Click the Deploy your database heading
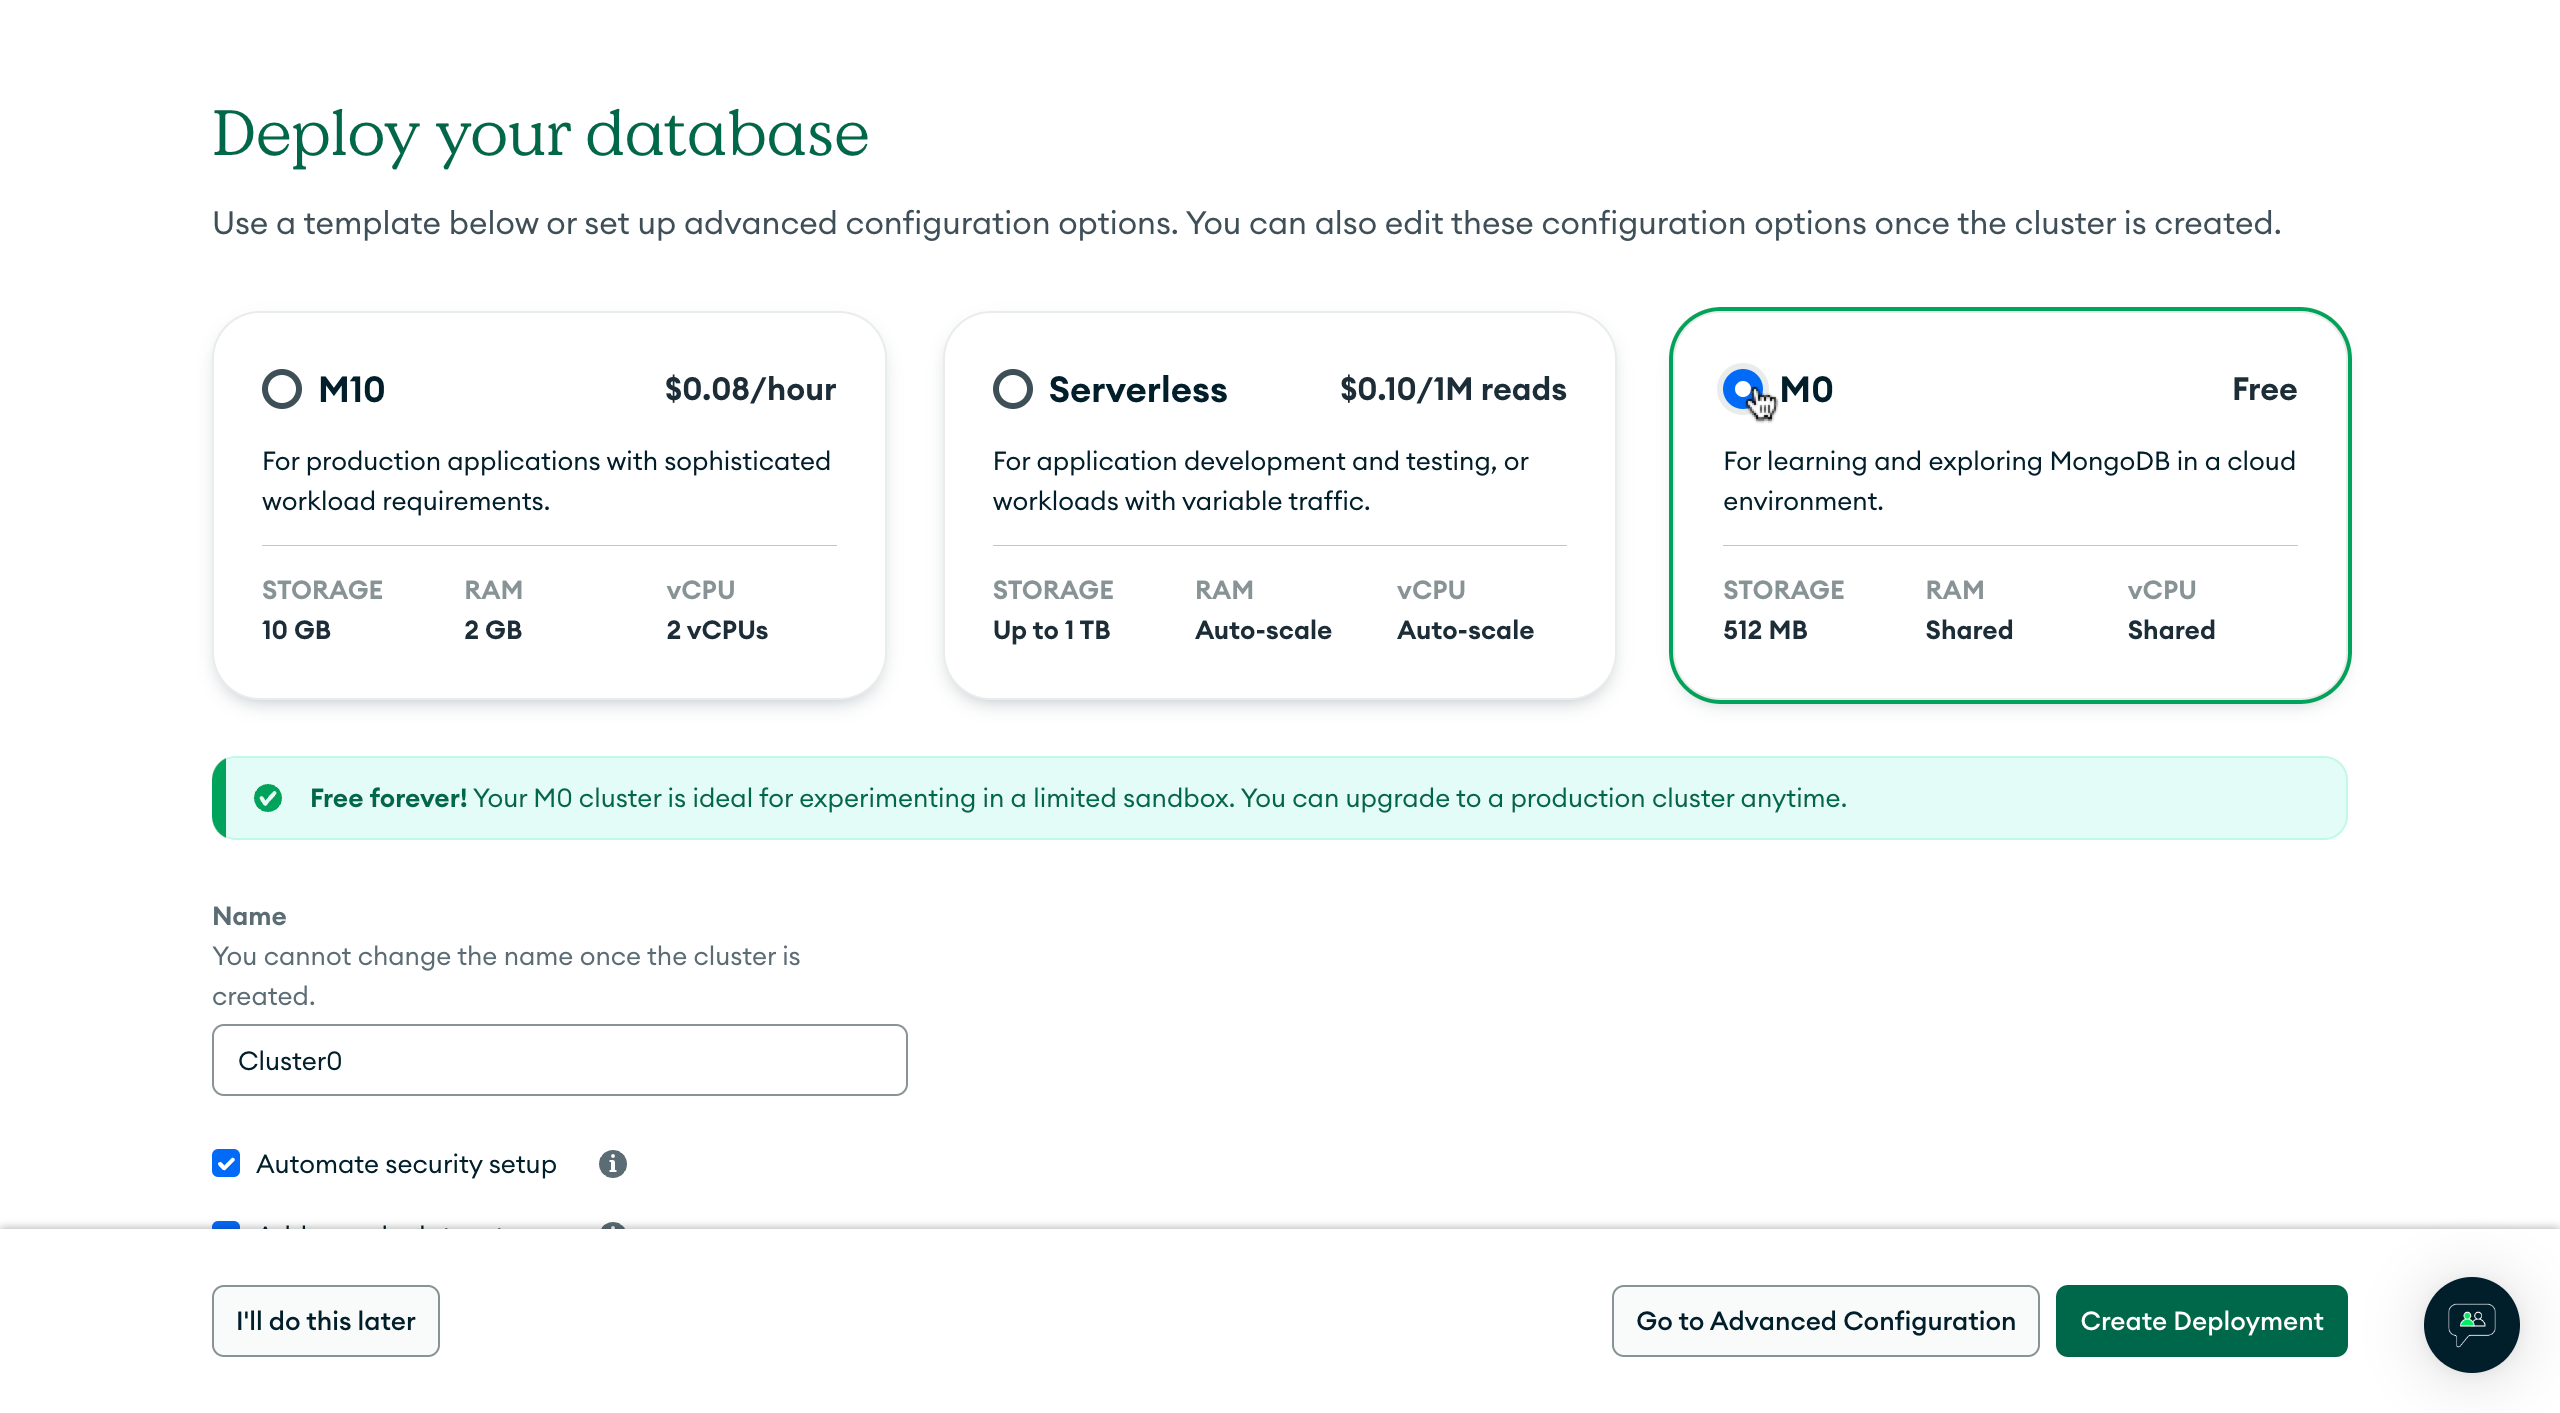The image size is (2560, 1413). (540, 133)
